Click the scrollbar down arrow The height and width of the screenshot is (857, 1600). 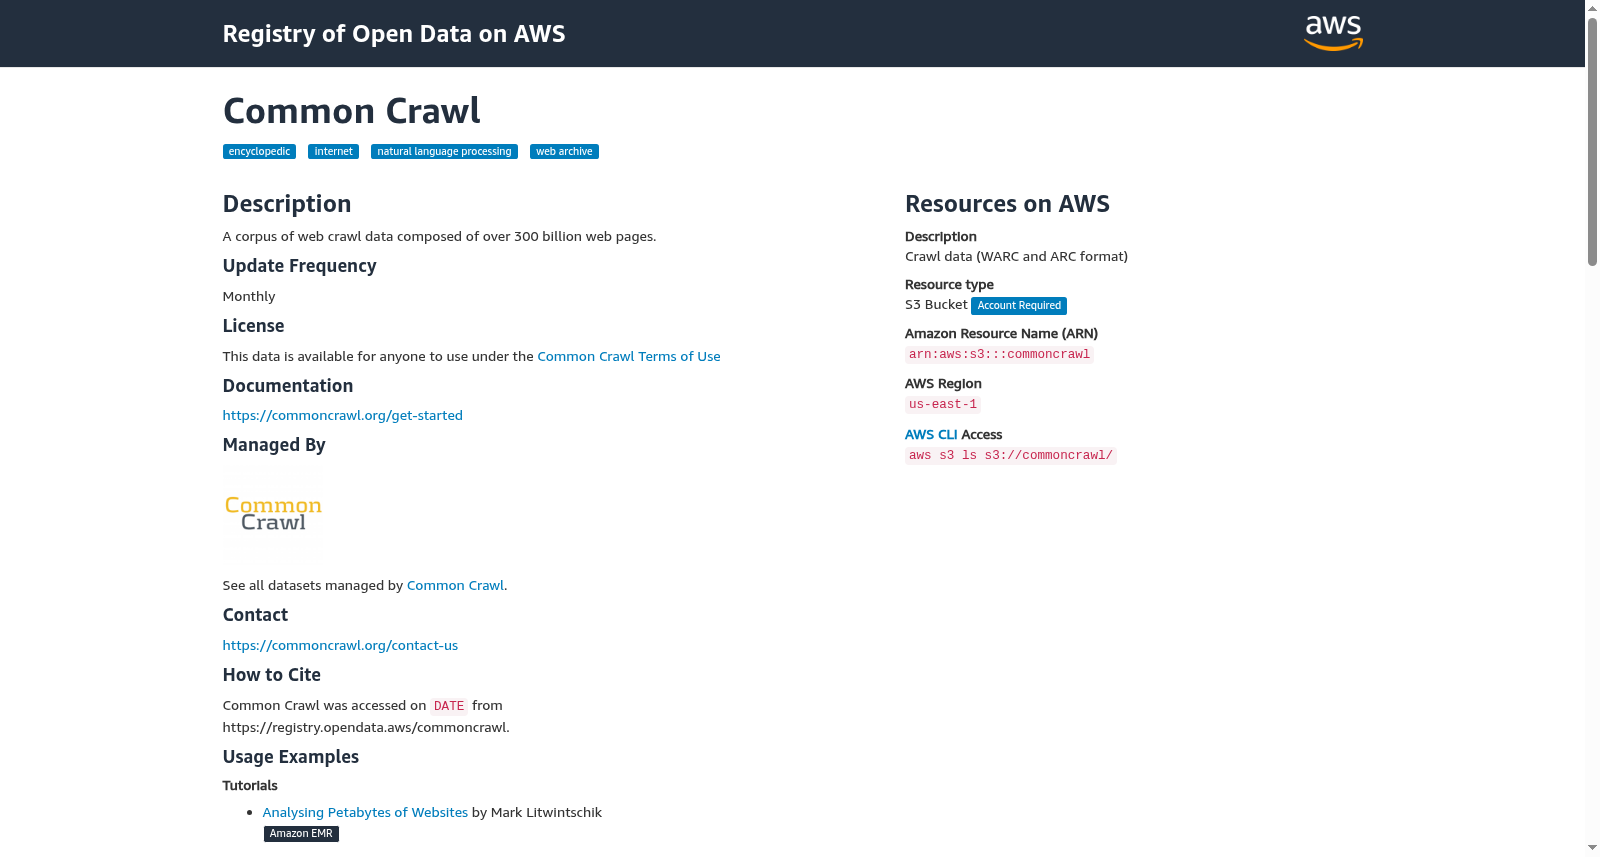pos(1592,848)
